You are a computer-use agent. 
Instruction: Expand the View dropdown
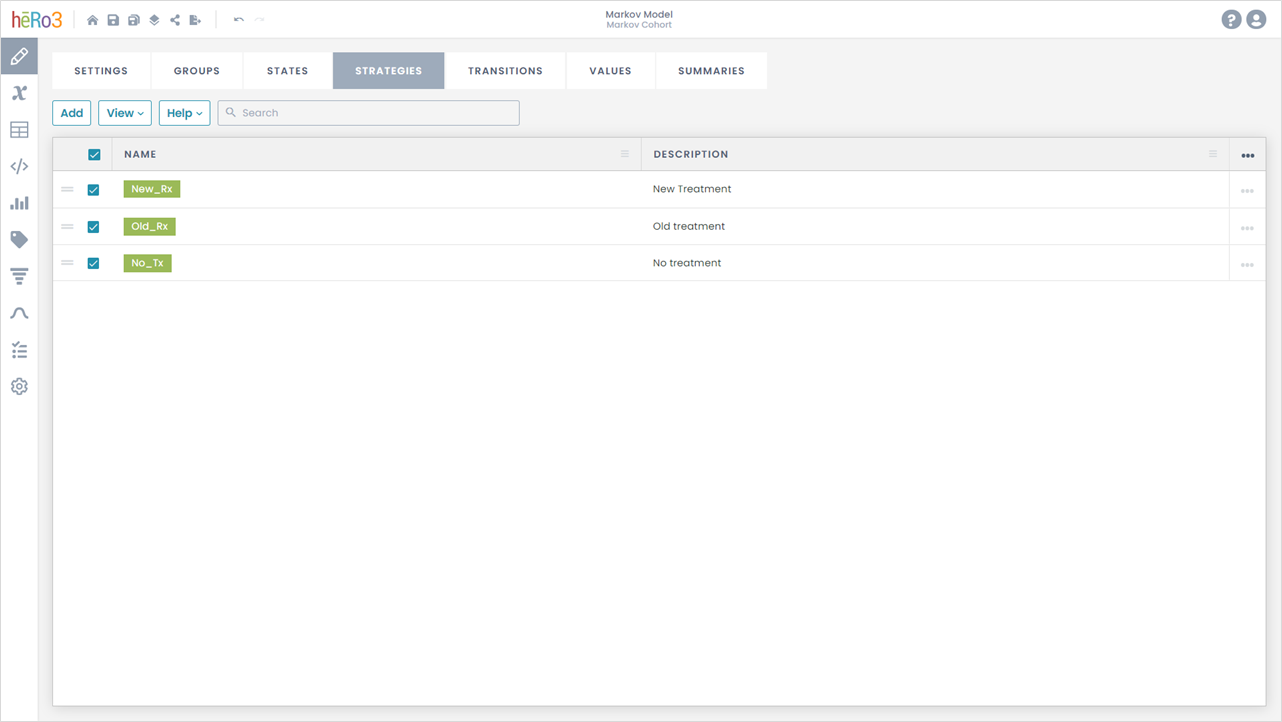point(125,113)
